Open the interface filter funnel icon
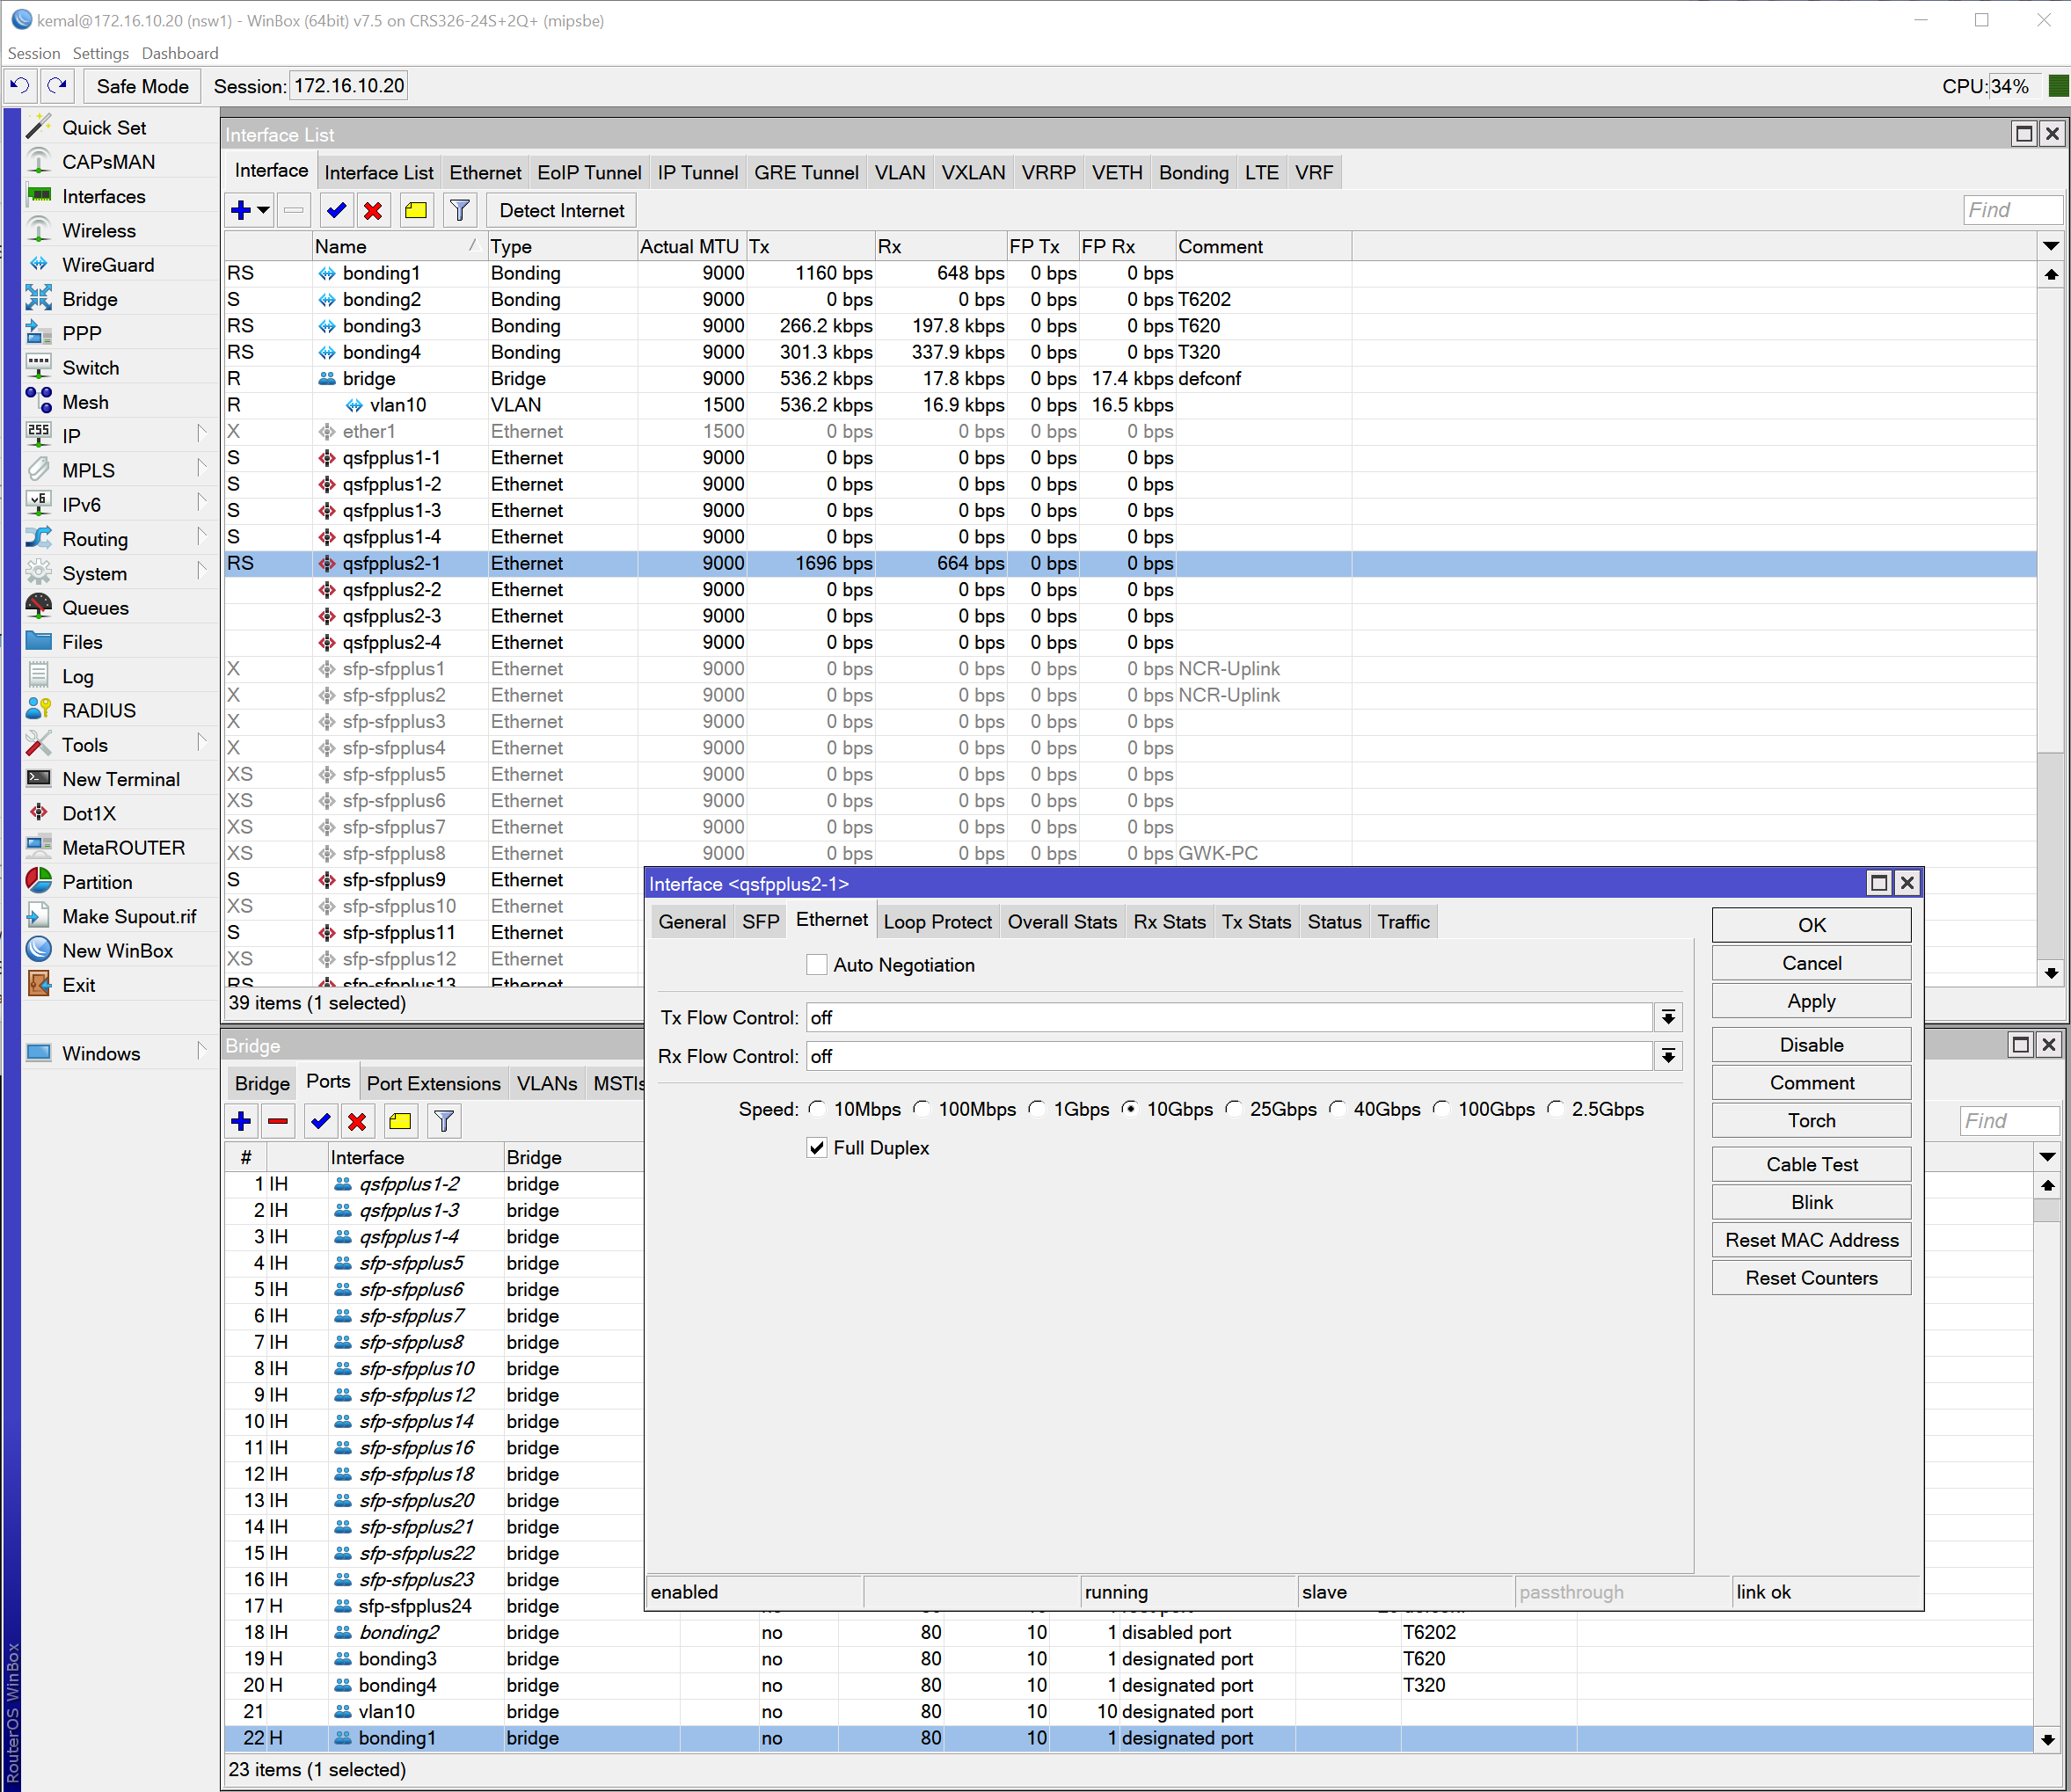The image size is (2071, 1792). [x=459, y=210]
